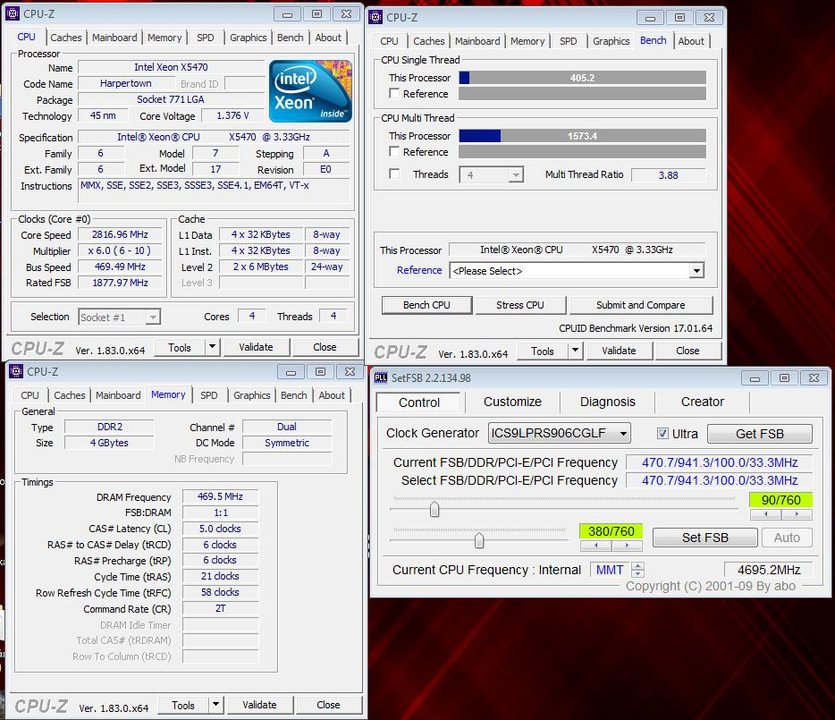
Task: Click the Set FSB button
Action: point(705,537)
